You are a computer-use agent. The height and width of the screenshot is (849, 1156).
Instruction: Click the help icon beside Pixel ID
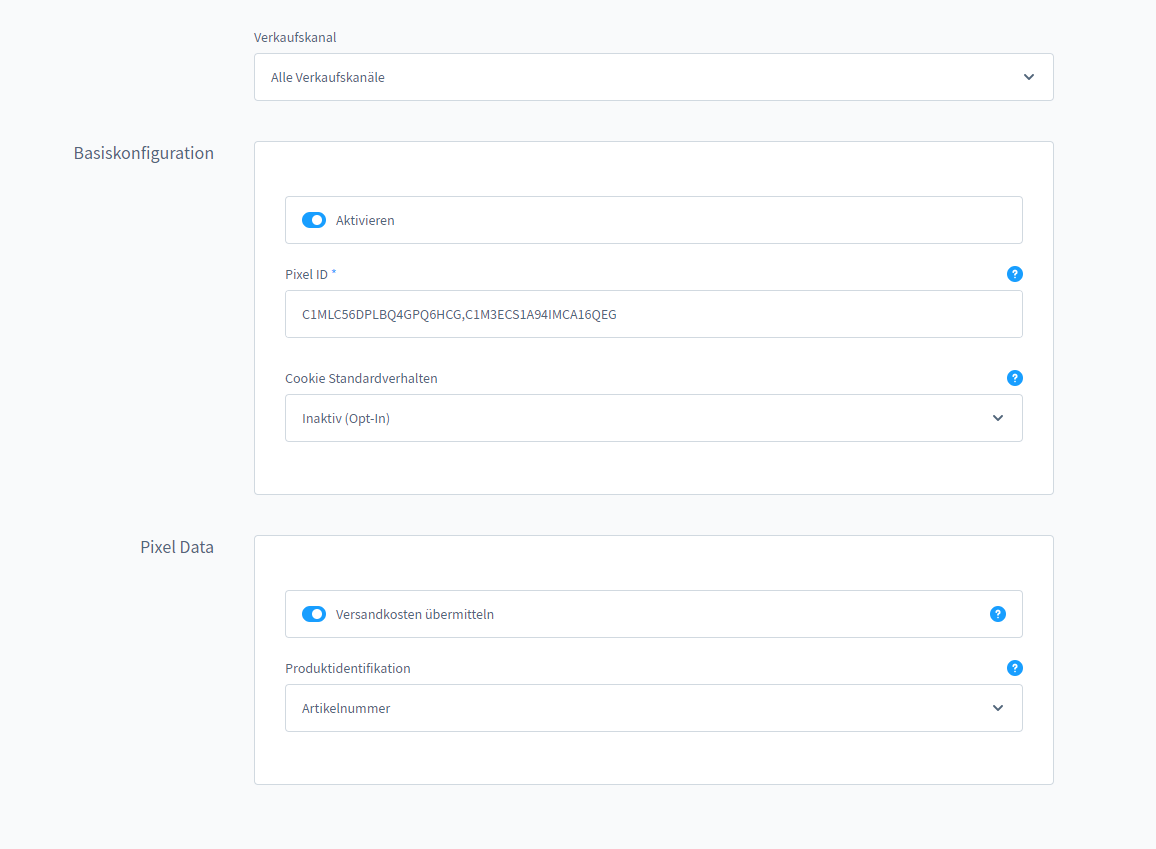(1014, 274)
